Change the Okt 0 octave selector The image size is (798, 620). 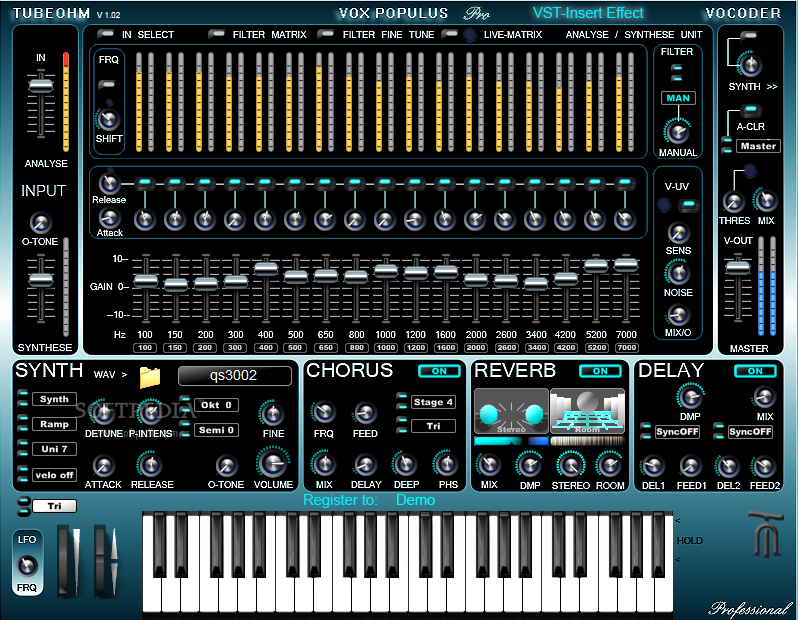216,405
